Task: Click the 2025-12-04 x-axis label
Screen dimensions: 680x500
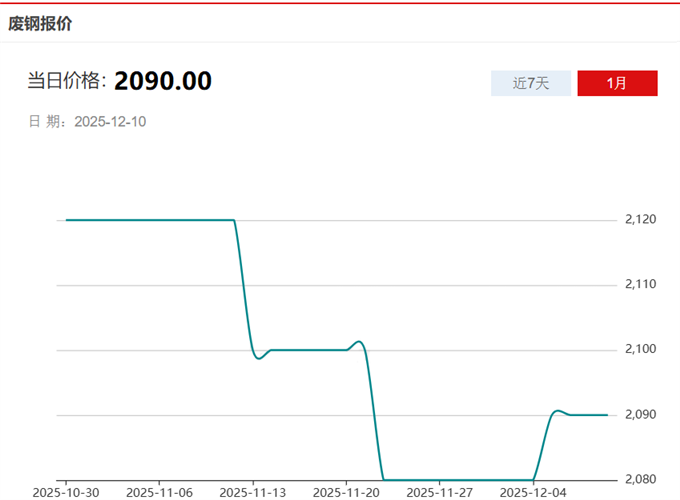Action: tap(532, 492)
